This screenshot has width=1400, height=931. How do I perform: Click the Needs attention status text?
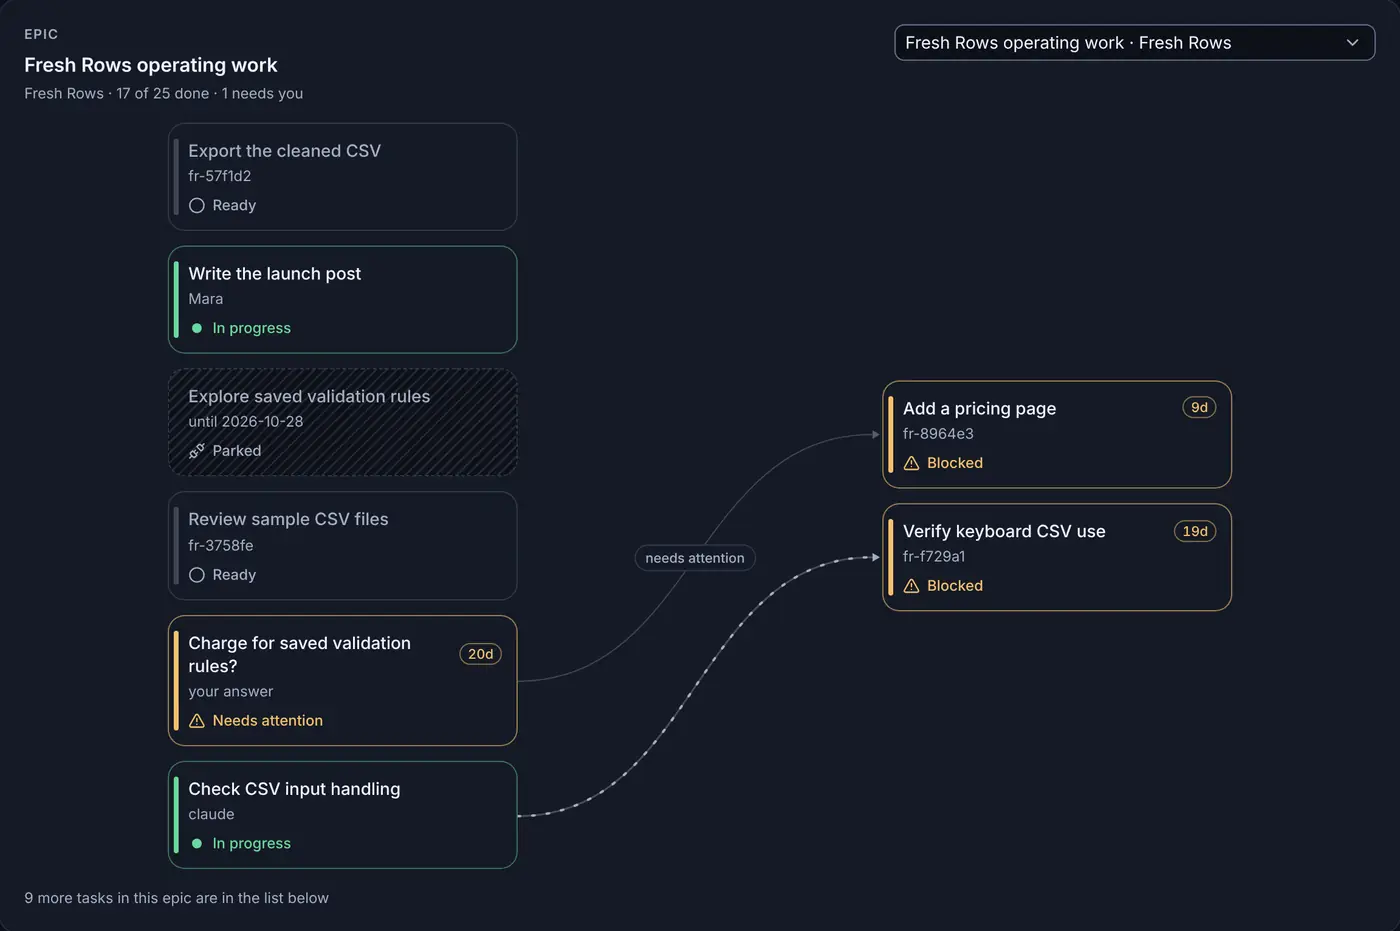[x=268, y=721]
